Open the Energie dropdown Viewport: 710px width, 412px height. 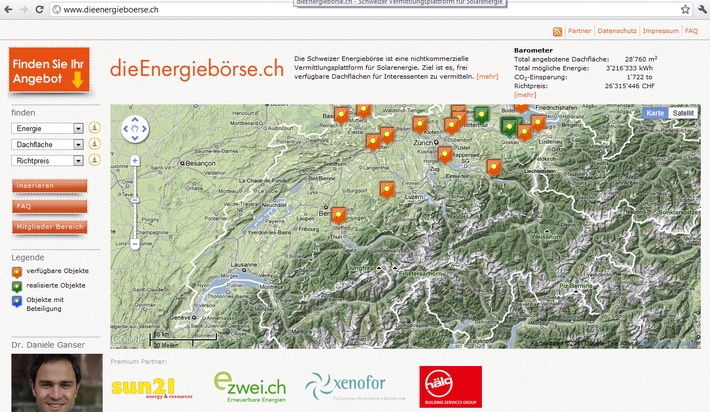click(48, 128)
